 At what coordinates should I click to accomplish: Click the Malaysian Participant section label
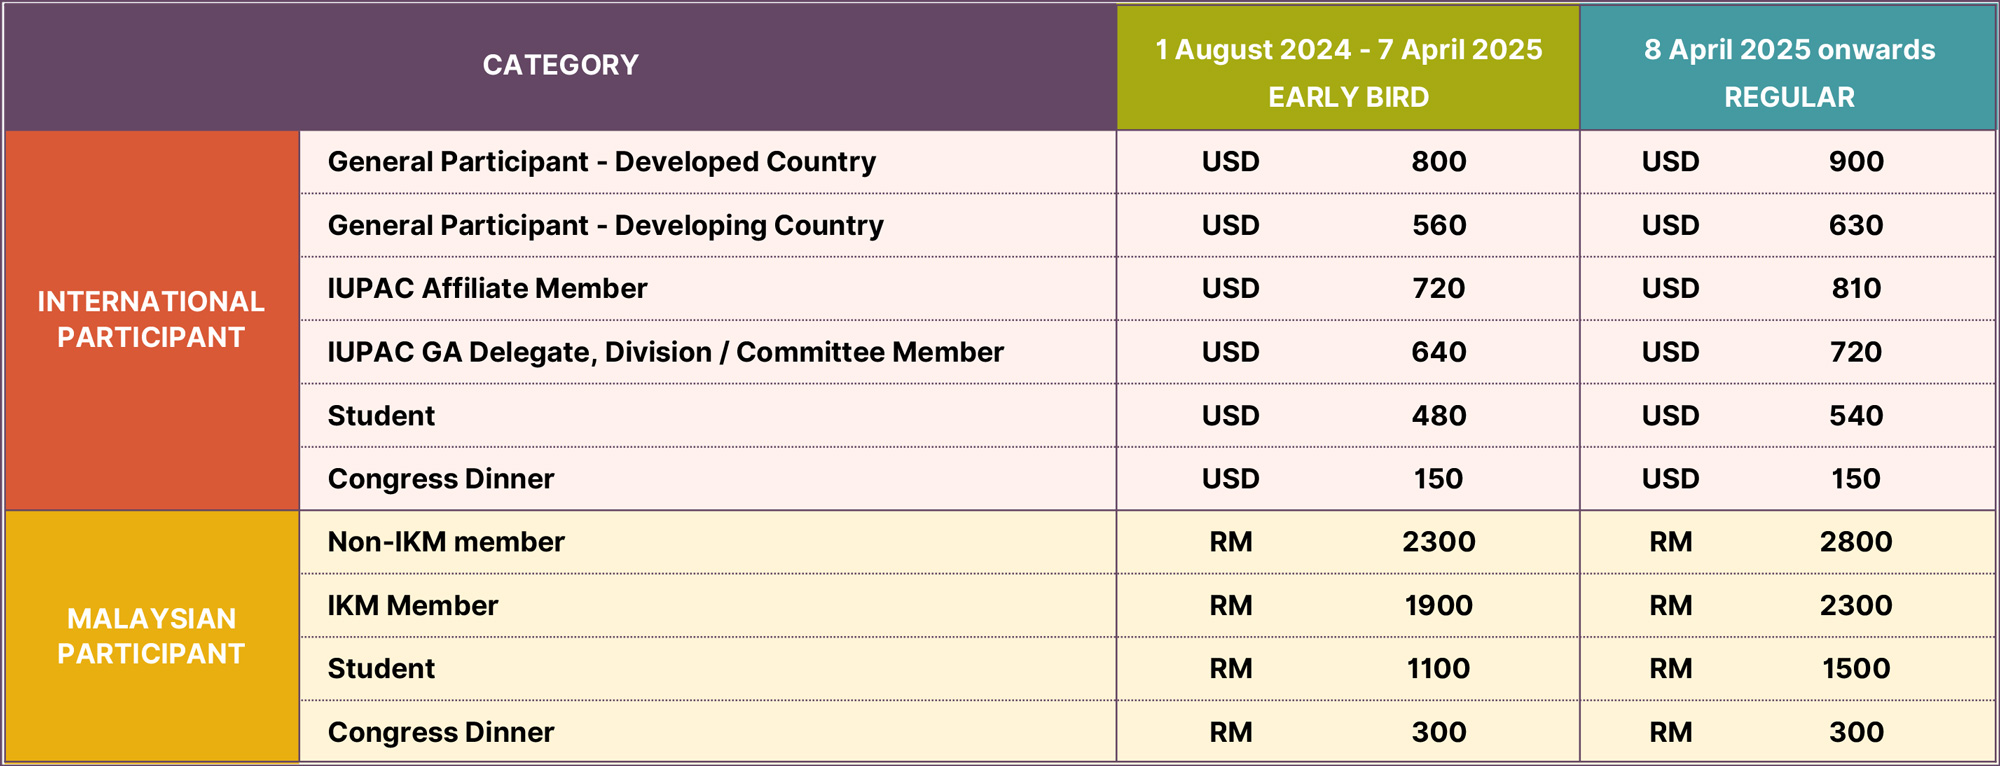[151, 636]
